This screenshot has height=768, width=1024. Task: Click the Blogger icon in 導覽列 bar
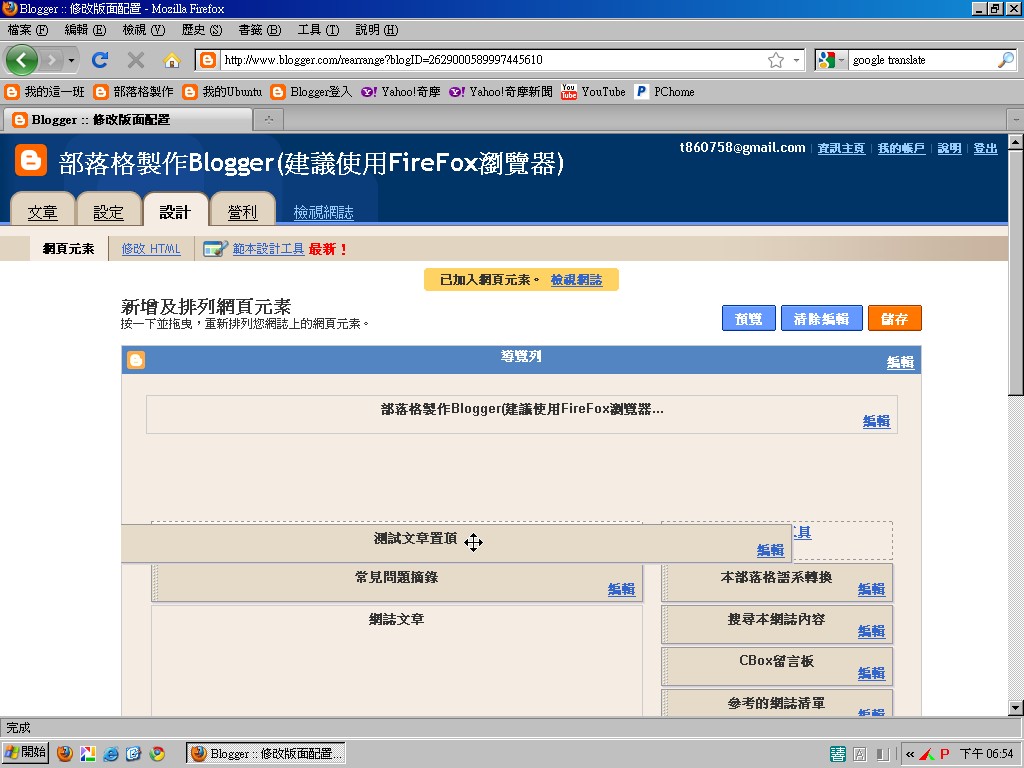(136, 360)
